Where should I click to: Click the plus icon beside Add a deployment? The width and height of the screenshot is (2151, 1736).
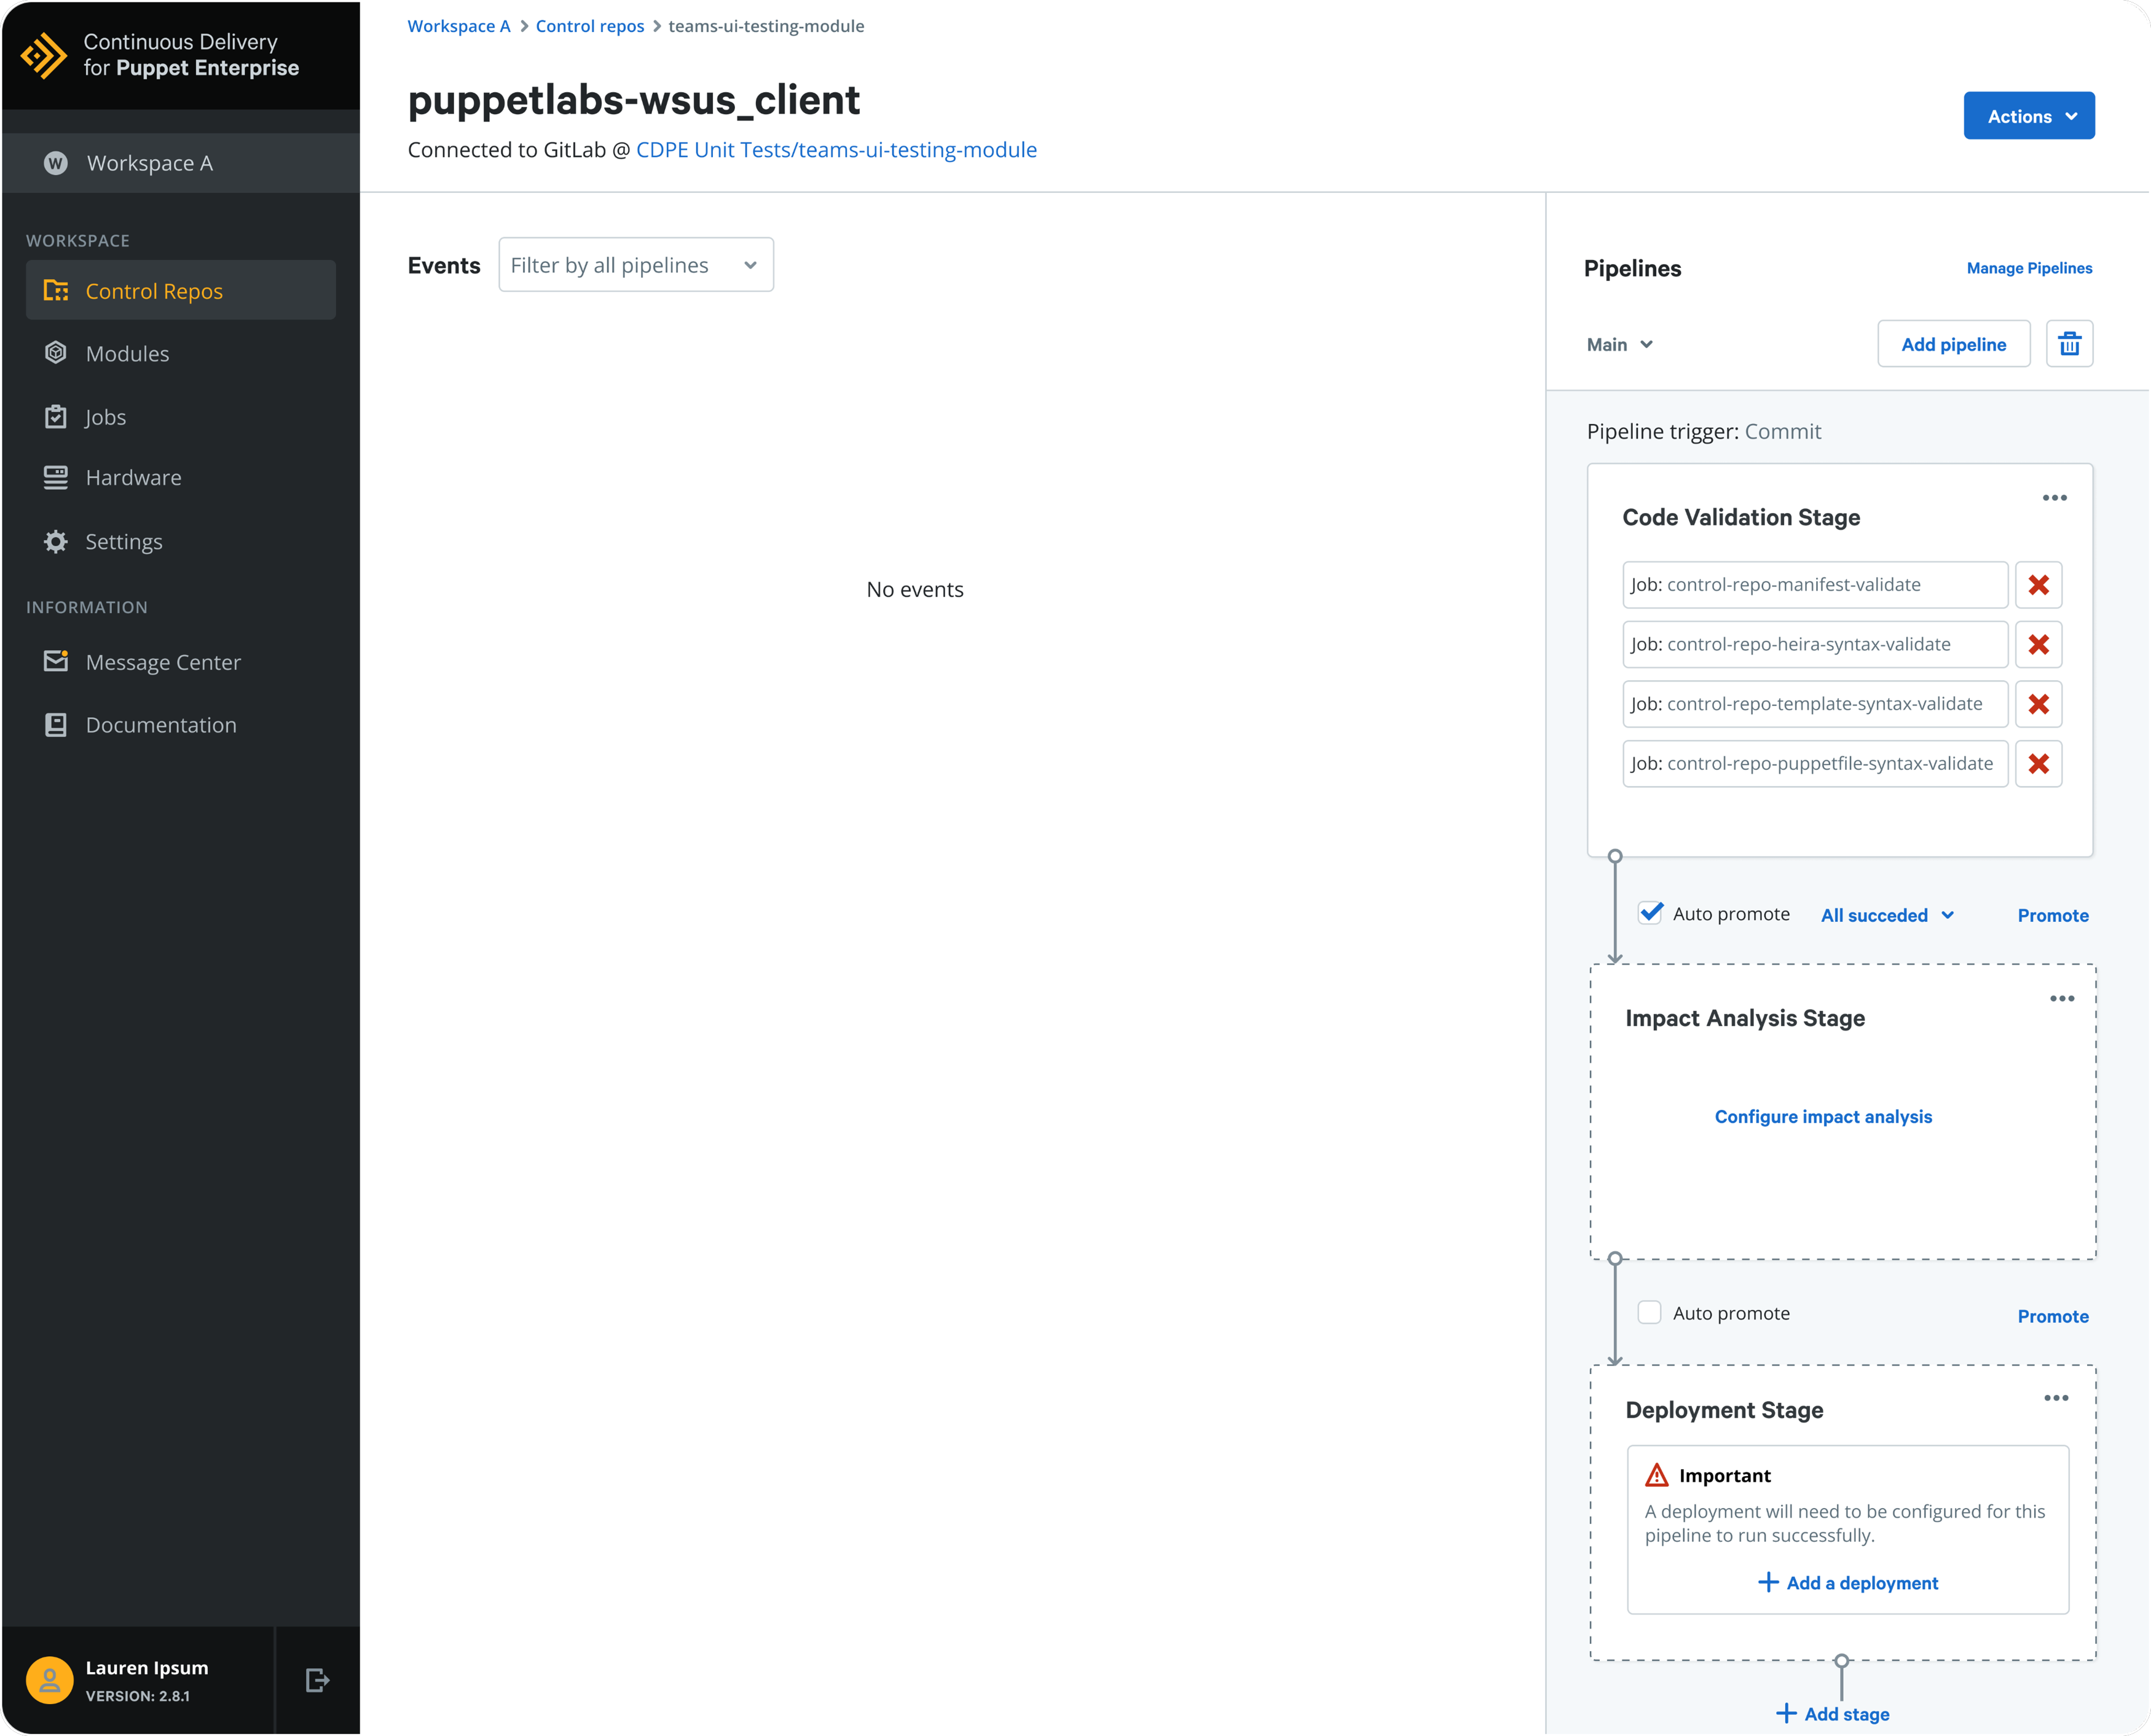pyautogui.click(x=1768, y=1582)
